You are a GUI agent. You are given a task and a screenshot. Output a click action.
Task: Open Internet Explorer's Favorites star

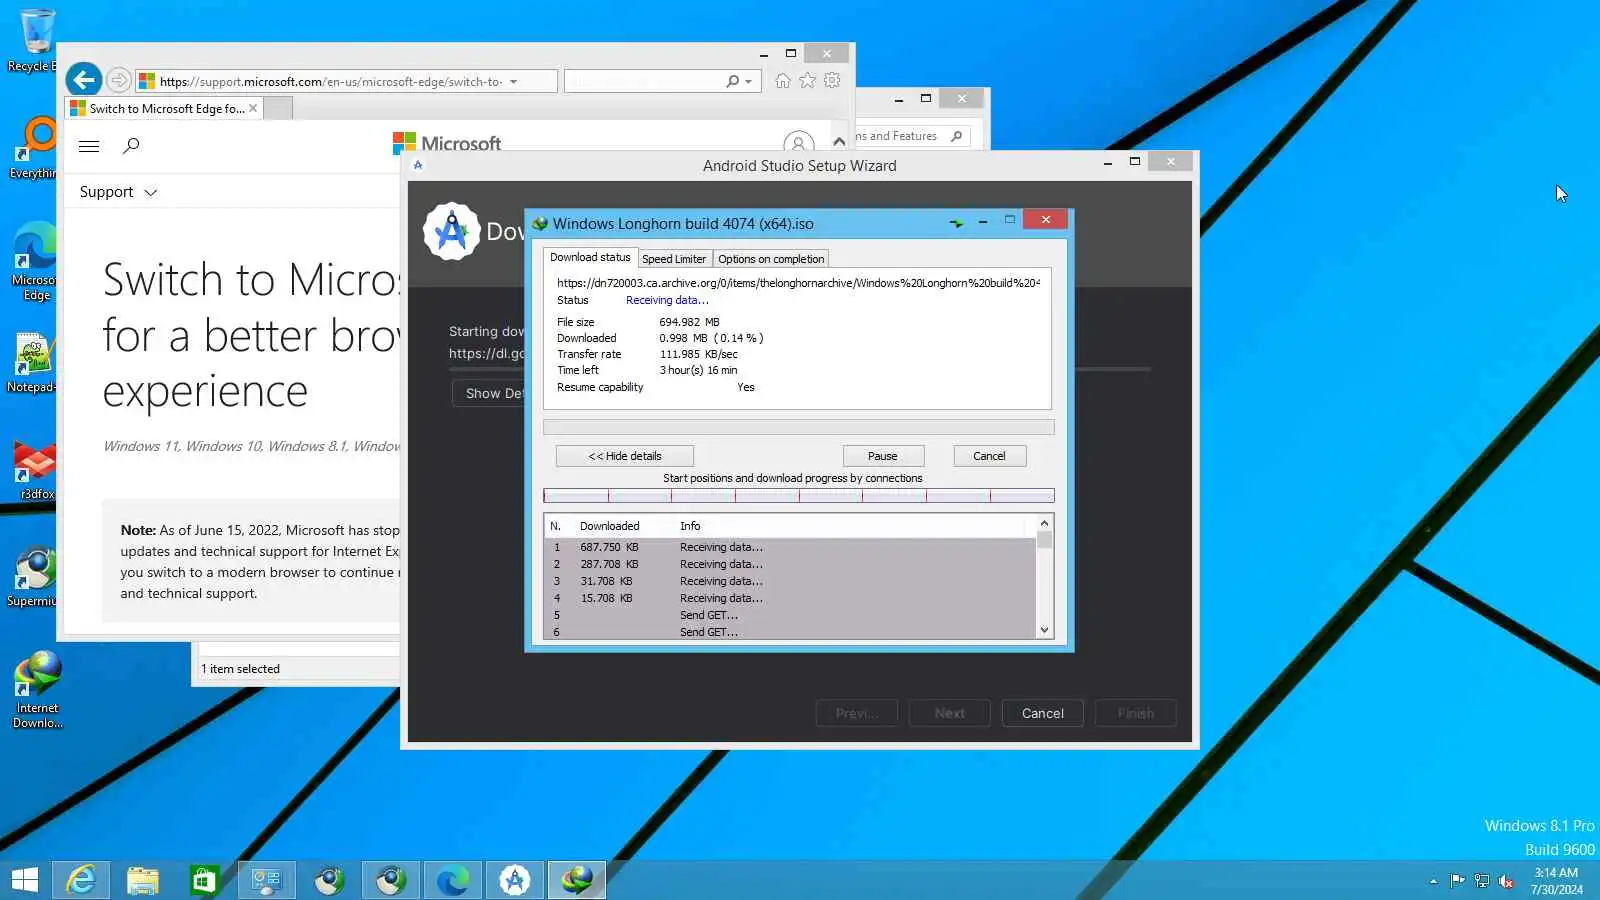tap(808, 80)
